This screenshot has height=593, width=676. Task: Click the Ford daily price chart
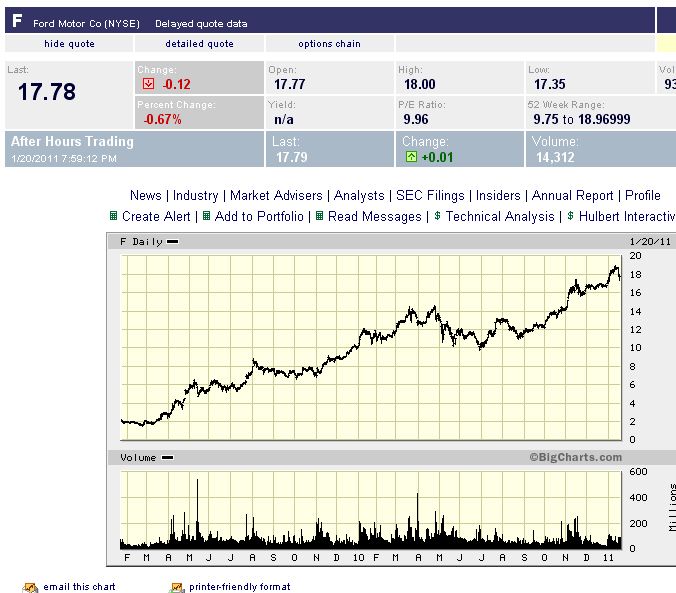tap(371, 348)
